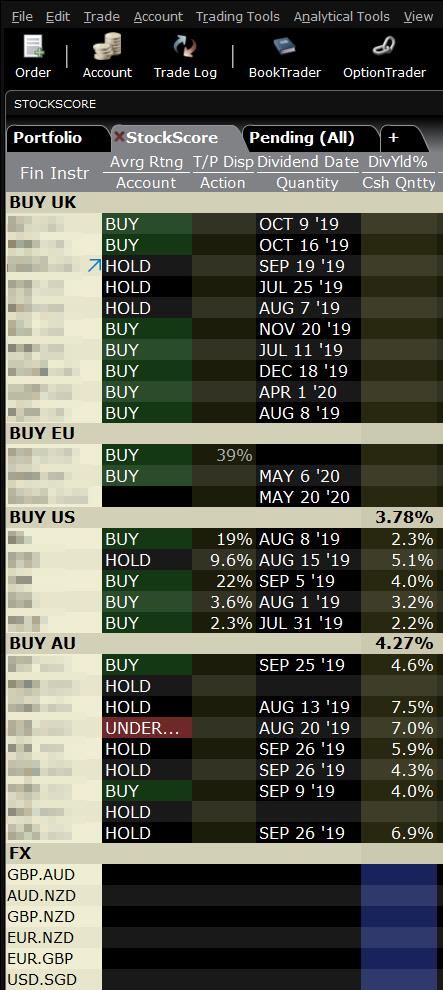Click the blue arrow next to HOLD row

tap(94, 266)
